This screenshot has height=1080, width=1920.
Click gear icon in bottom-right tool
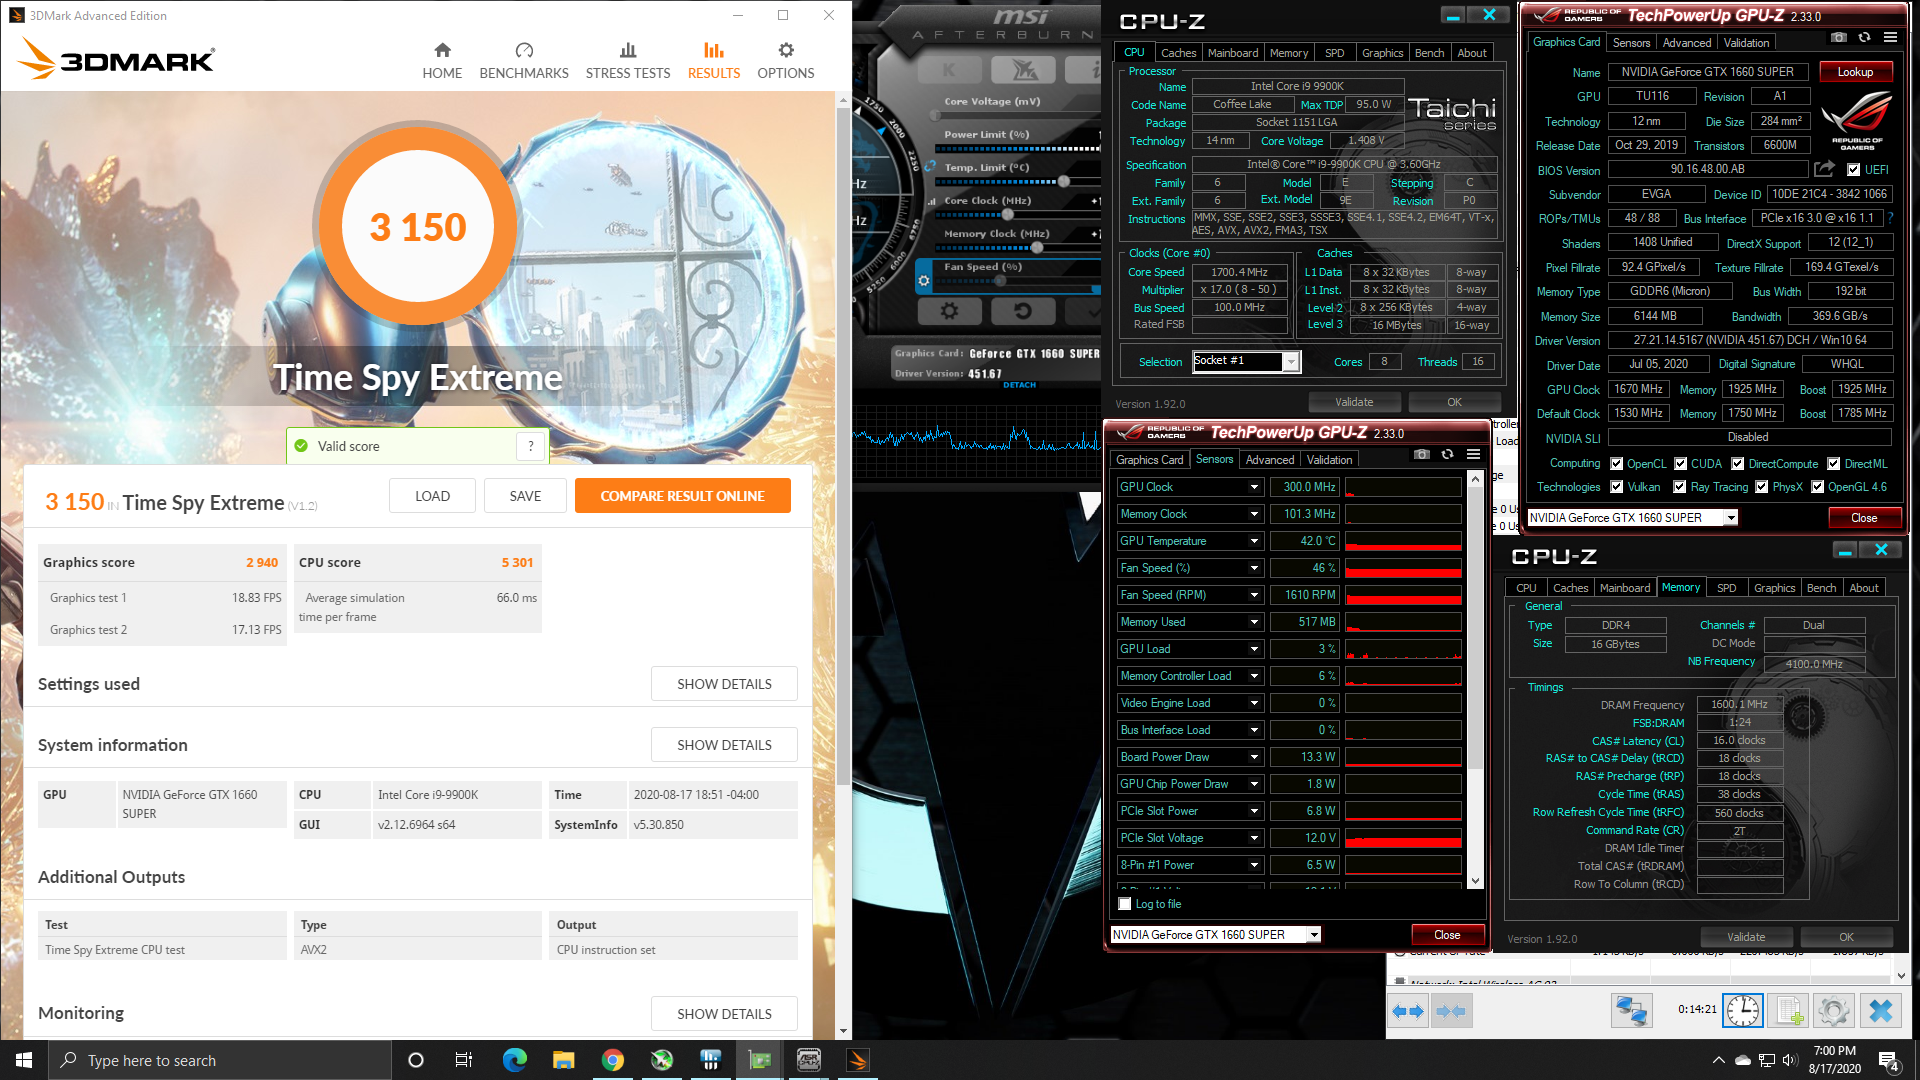point(1834,1011)
